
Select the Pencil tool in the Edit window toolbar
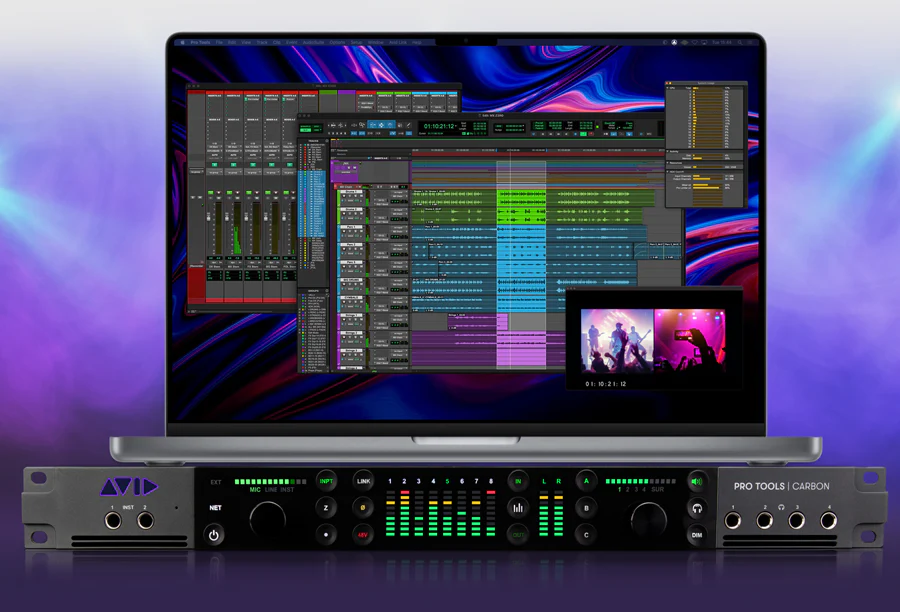[x=407, y=126]
